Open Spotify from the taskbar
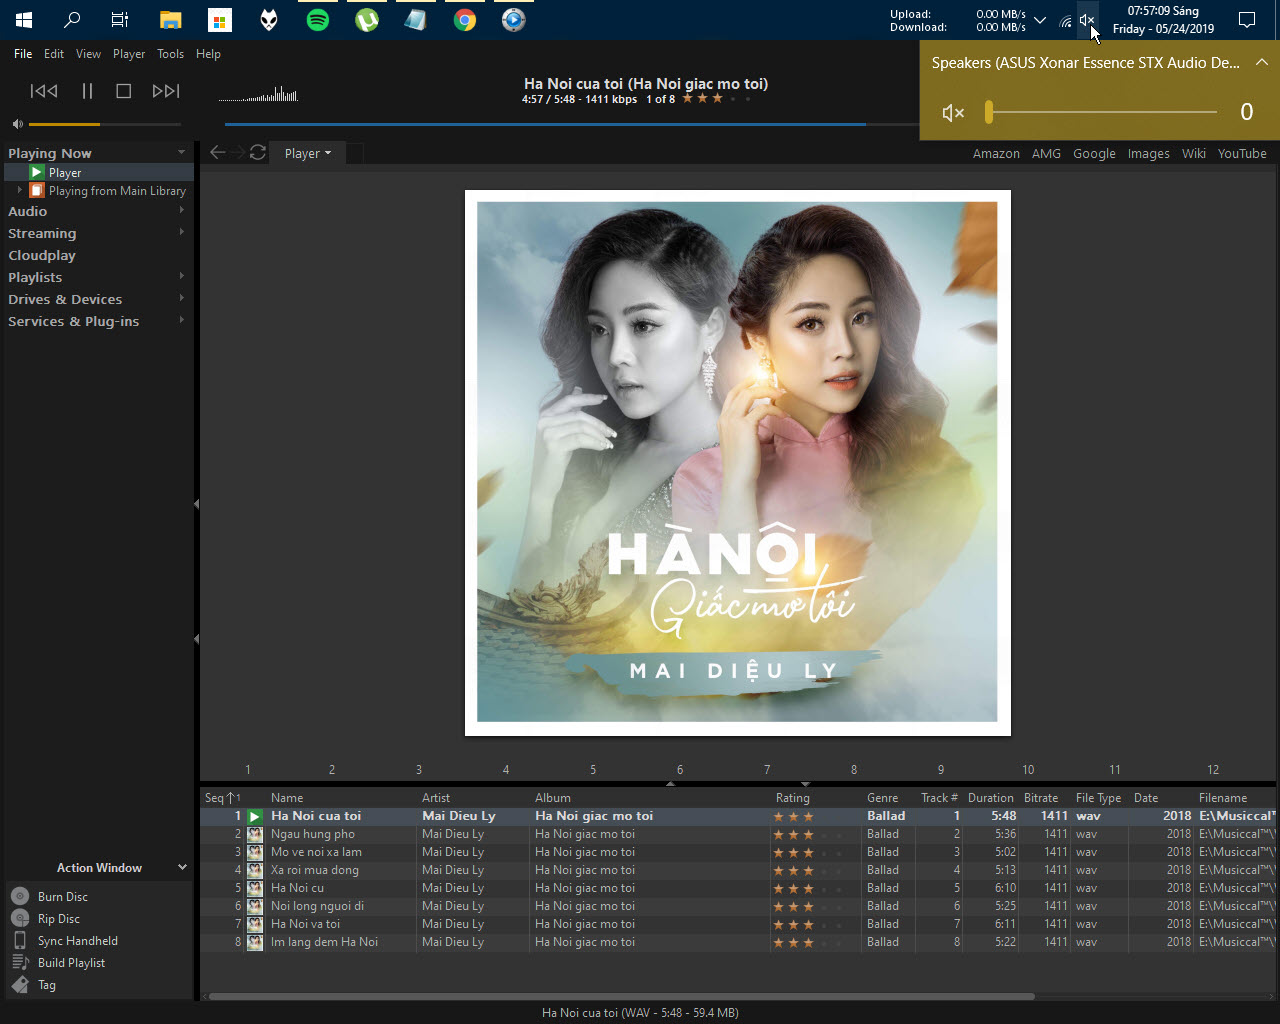 [318, 19]
